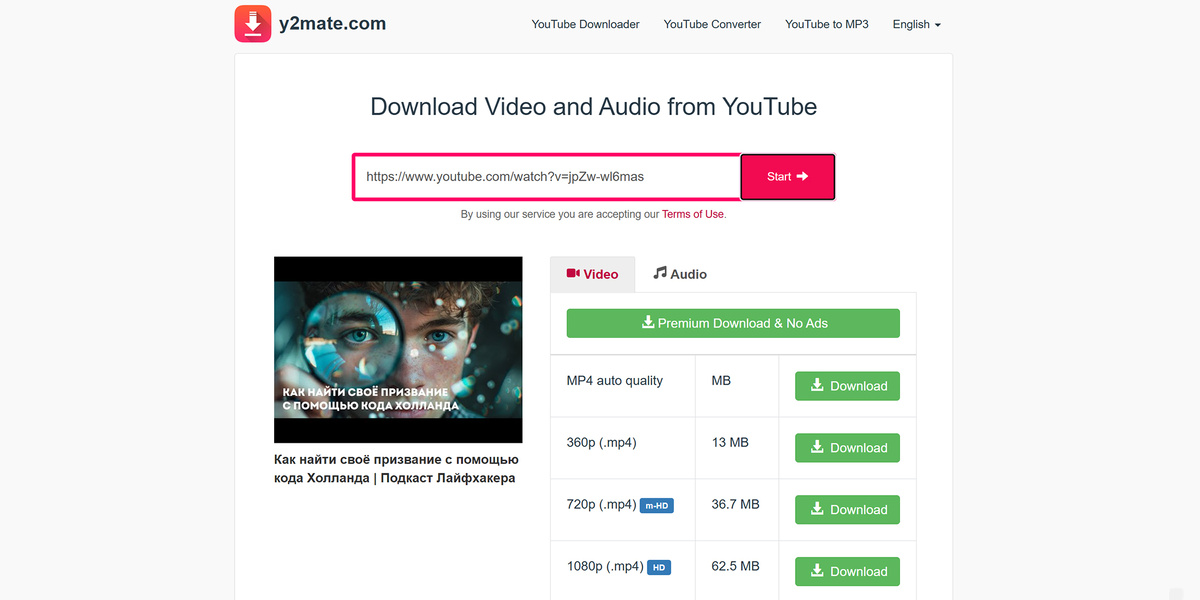
Task: Click the Russian video title below the thumbnail
Action: click(x=396, y=469)
